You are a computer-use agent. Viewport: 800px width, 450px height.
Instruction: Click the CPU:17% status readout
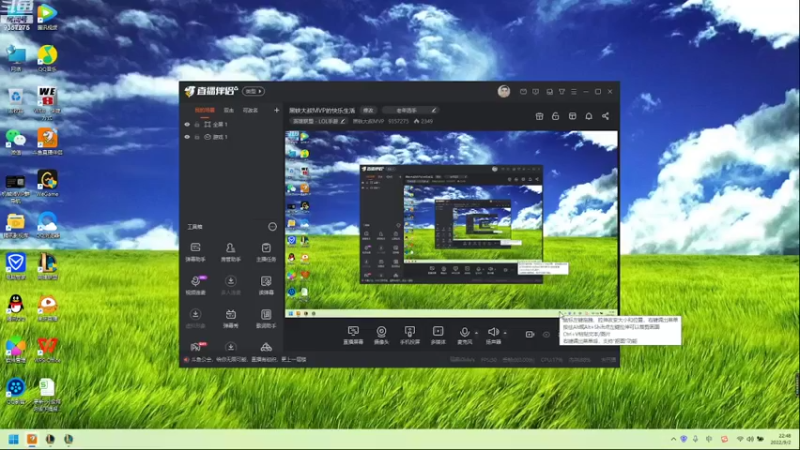552,360
